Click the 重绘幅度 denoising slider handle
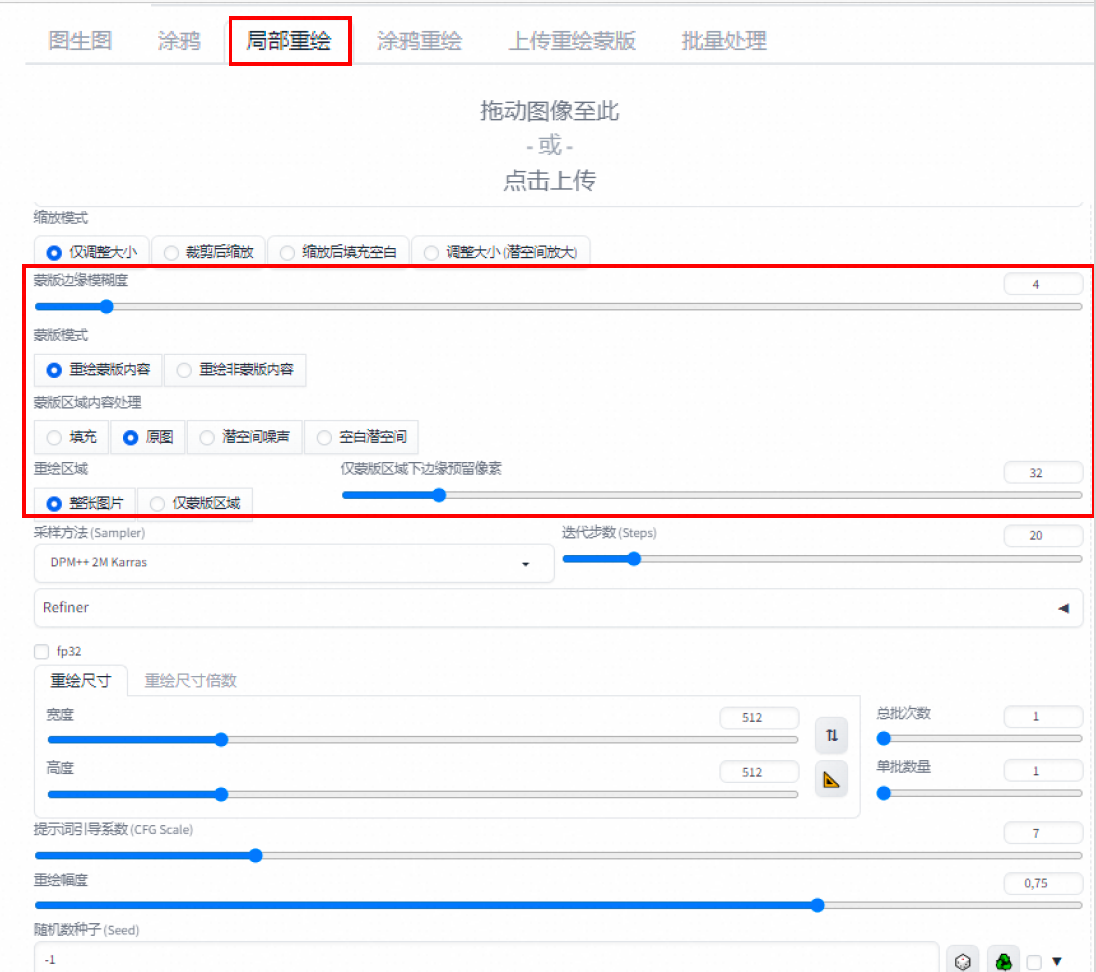 817,905
